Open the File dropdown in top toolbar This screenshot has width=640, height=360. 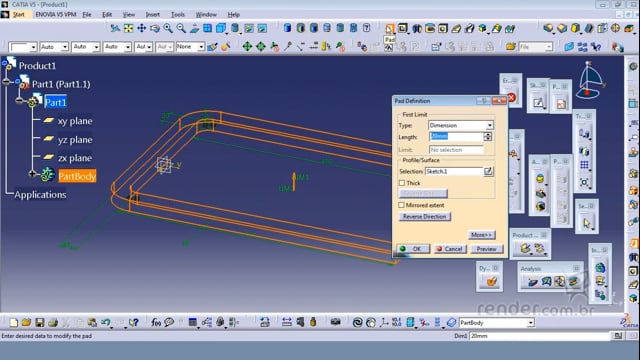click(x=549, y=47)
